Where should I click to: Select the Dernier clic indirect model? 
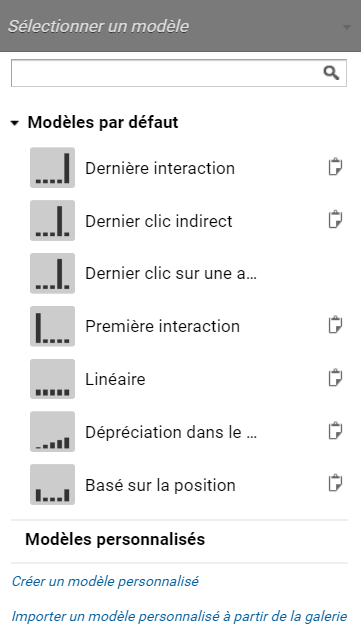(159, 221)
